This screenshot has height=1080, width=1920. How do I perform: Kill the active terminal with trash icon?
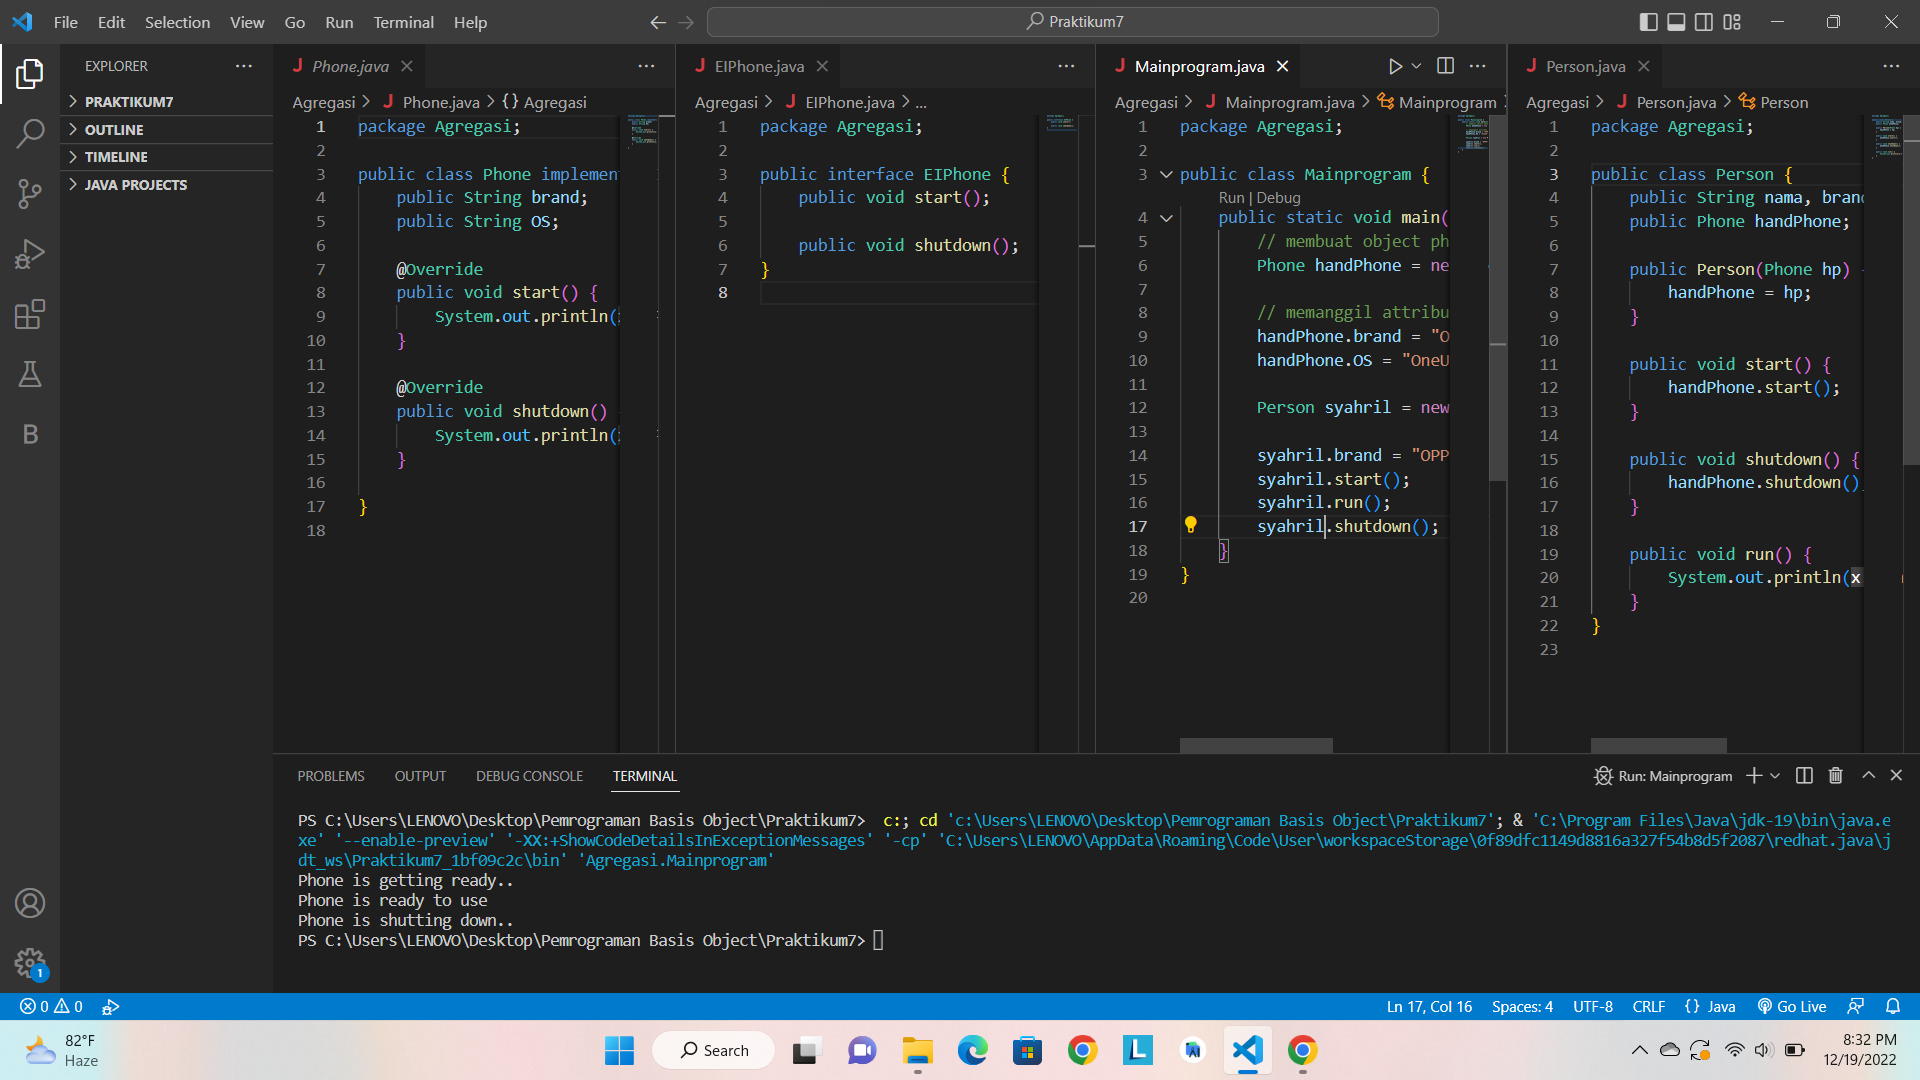tap(1835, 775)
